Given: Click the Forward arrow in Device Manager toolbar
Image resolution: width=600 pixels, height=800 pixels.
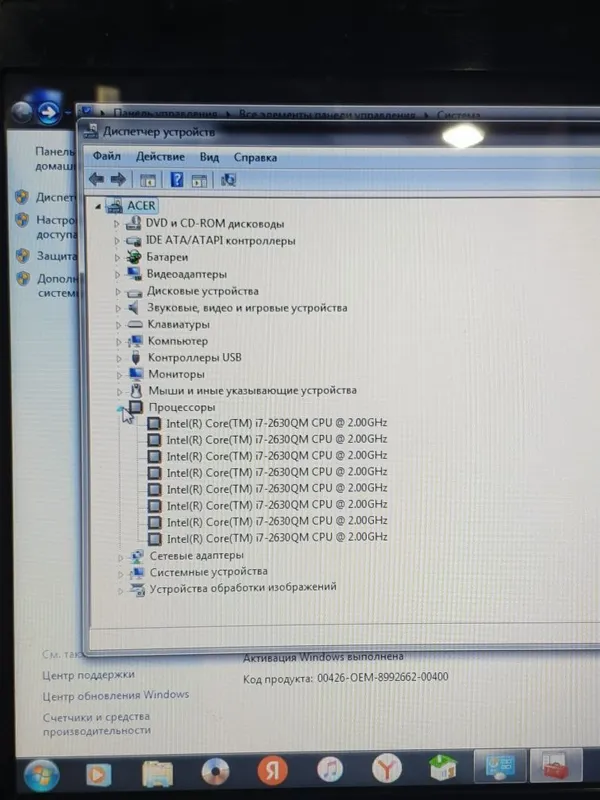Looking at the screenshot, I should pyautogui.click(x=118, y=179).
